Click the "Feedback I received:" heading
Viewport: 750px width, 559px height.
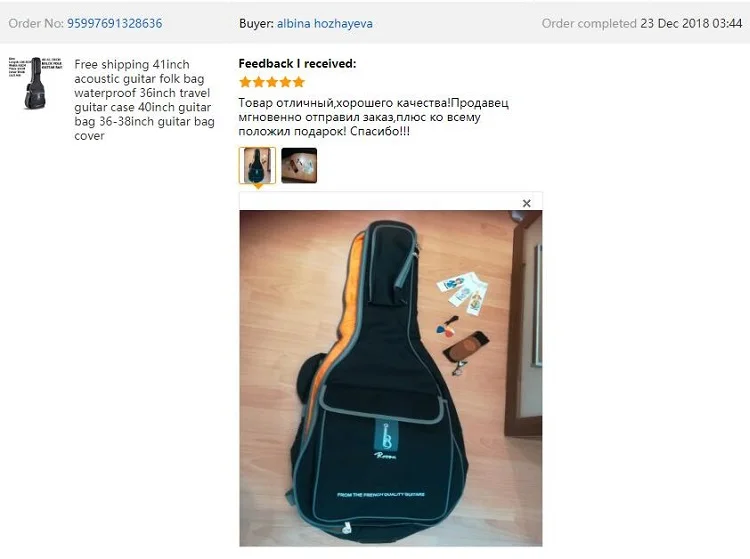(x=297, y=64)
